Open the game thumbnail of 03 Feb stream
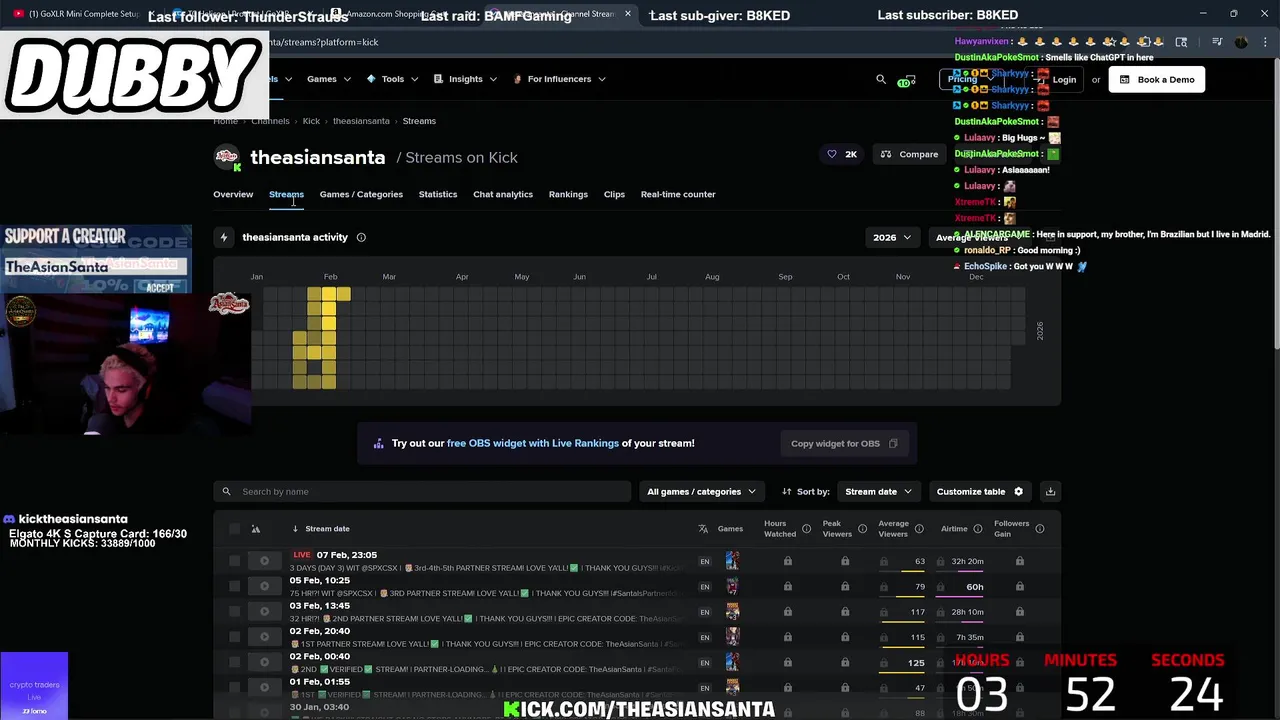Viewport: 1280px width, 720px height. click(732, 612)
